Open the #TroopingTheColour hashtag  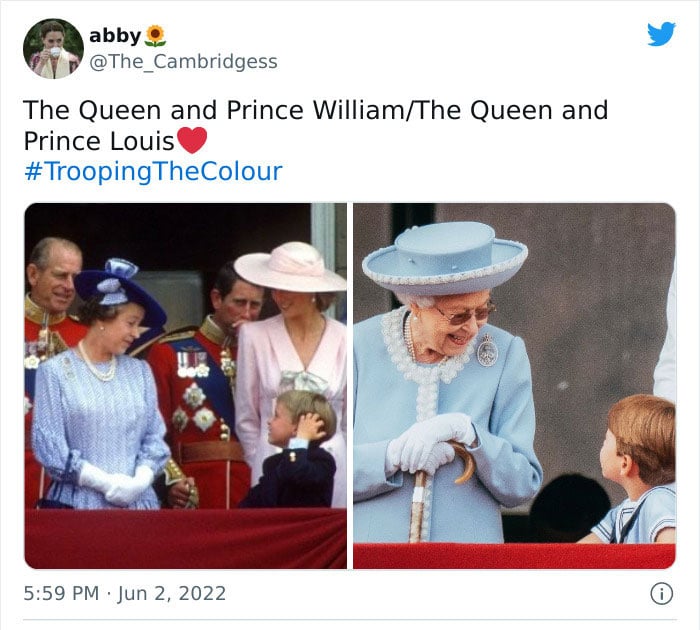pyautogui.click(x=153, y=171)
